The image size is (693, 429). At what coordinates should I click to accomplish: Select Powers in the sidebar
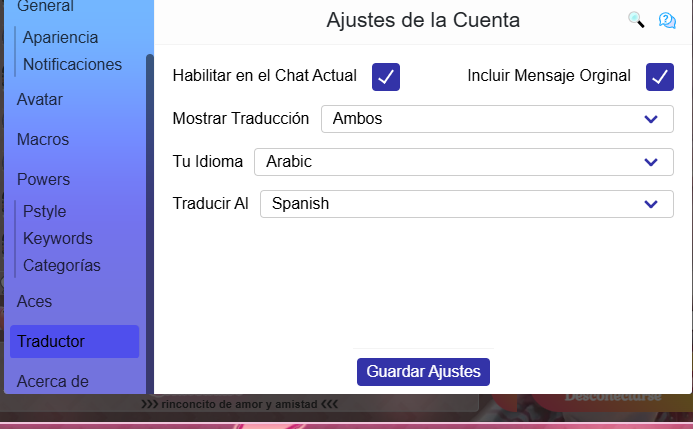(43, 180)
